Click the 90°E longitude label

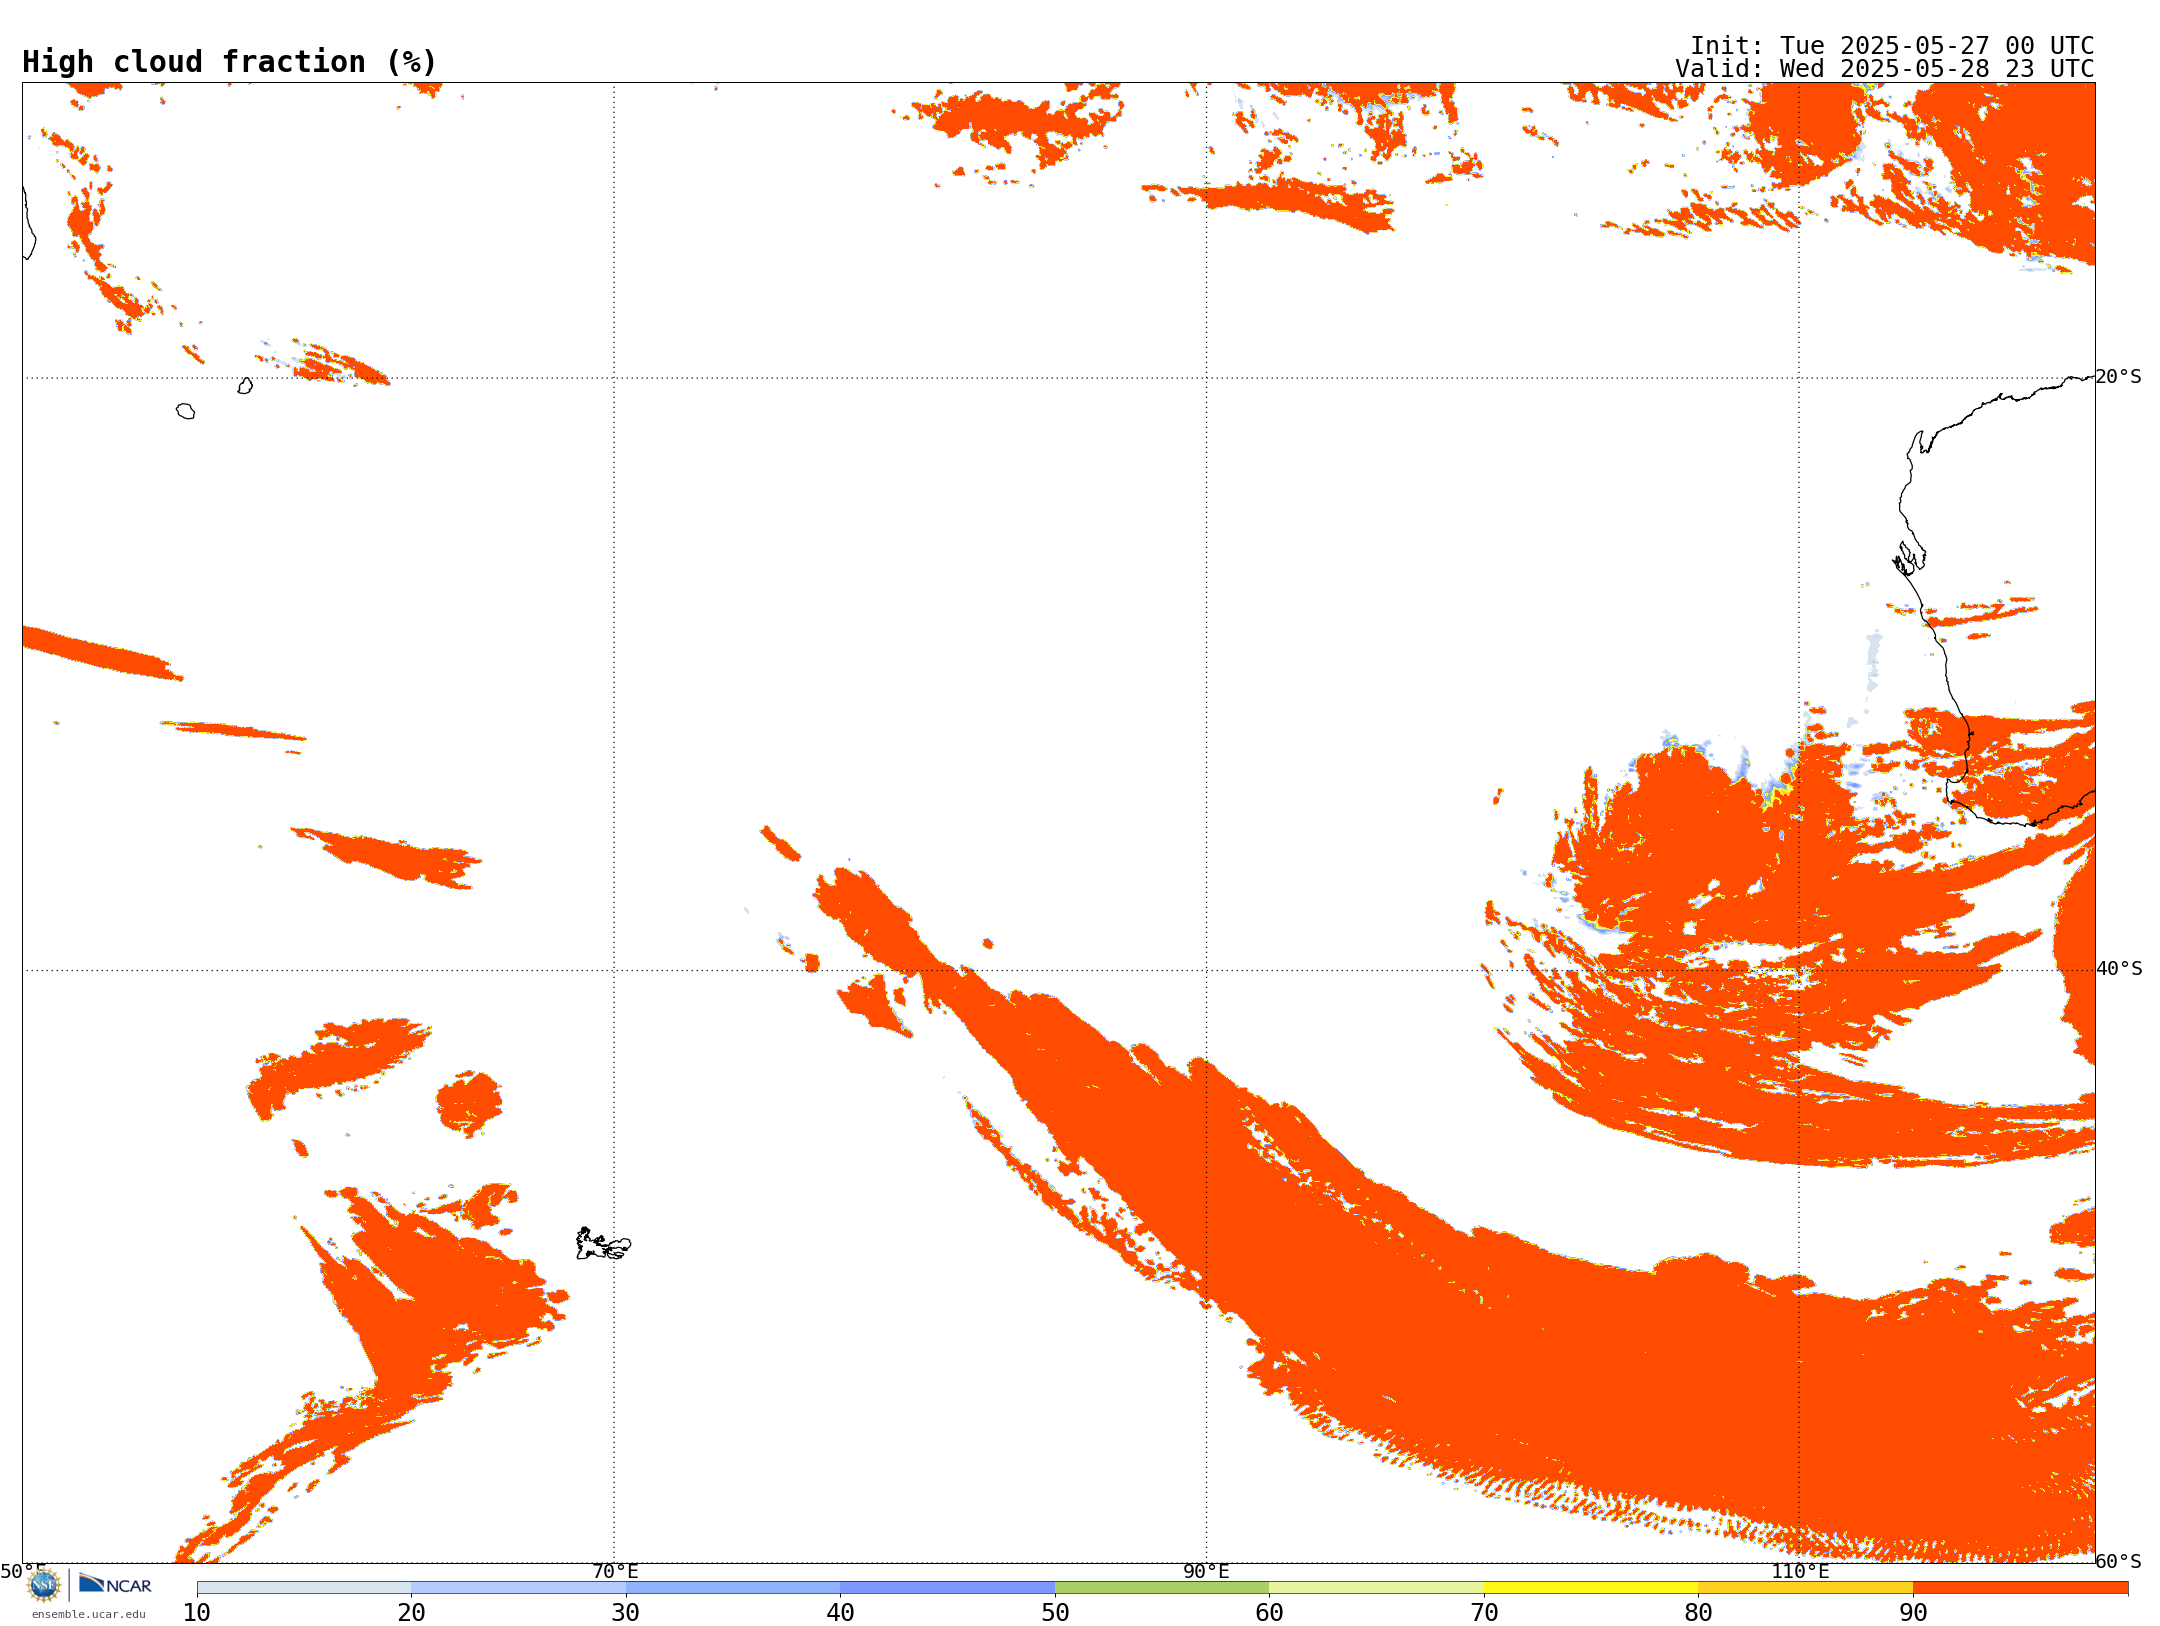click(1206, 1571)
